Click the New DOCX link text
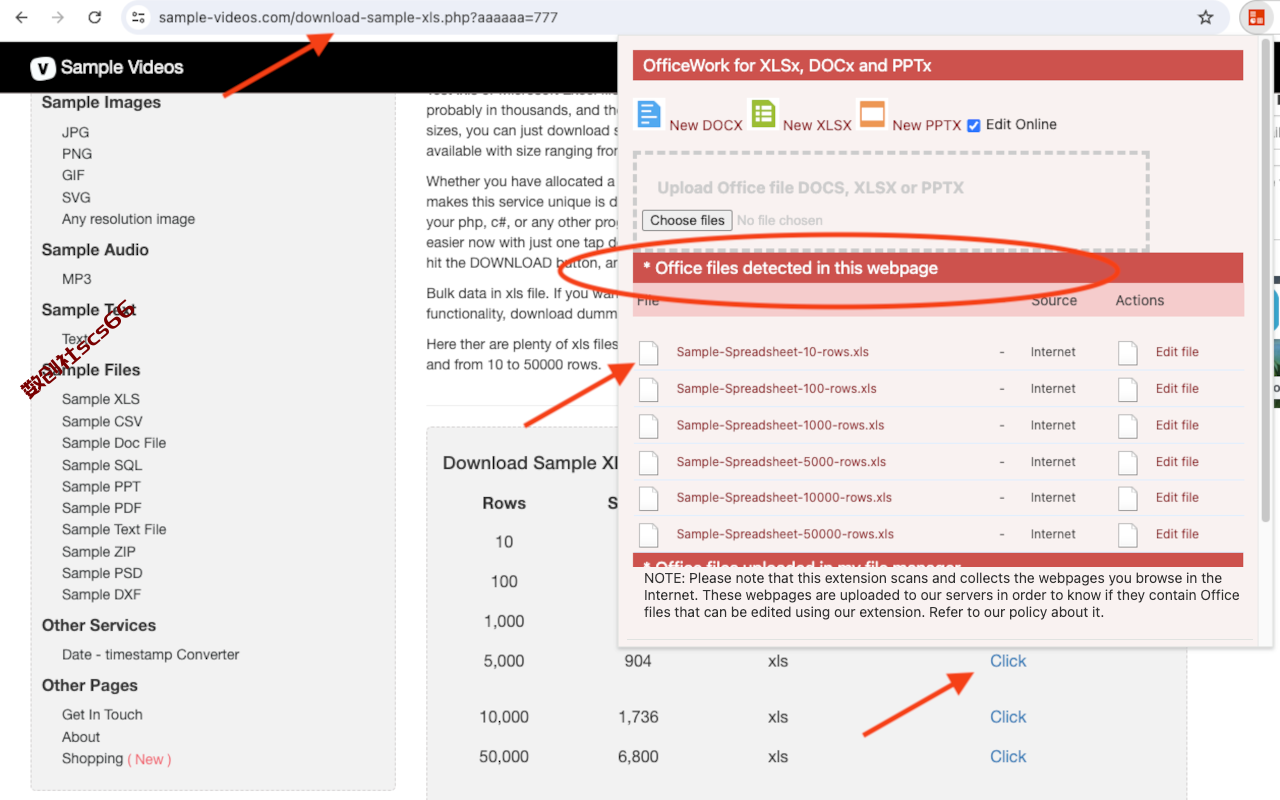Viewport: 1280px width, 800px height. point(706,125)
